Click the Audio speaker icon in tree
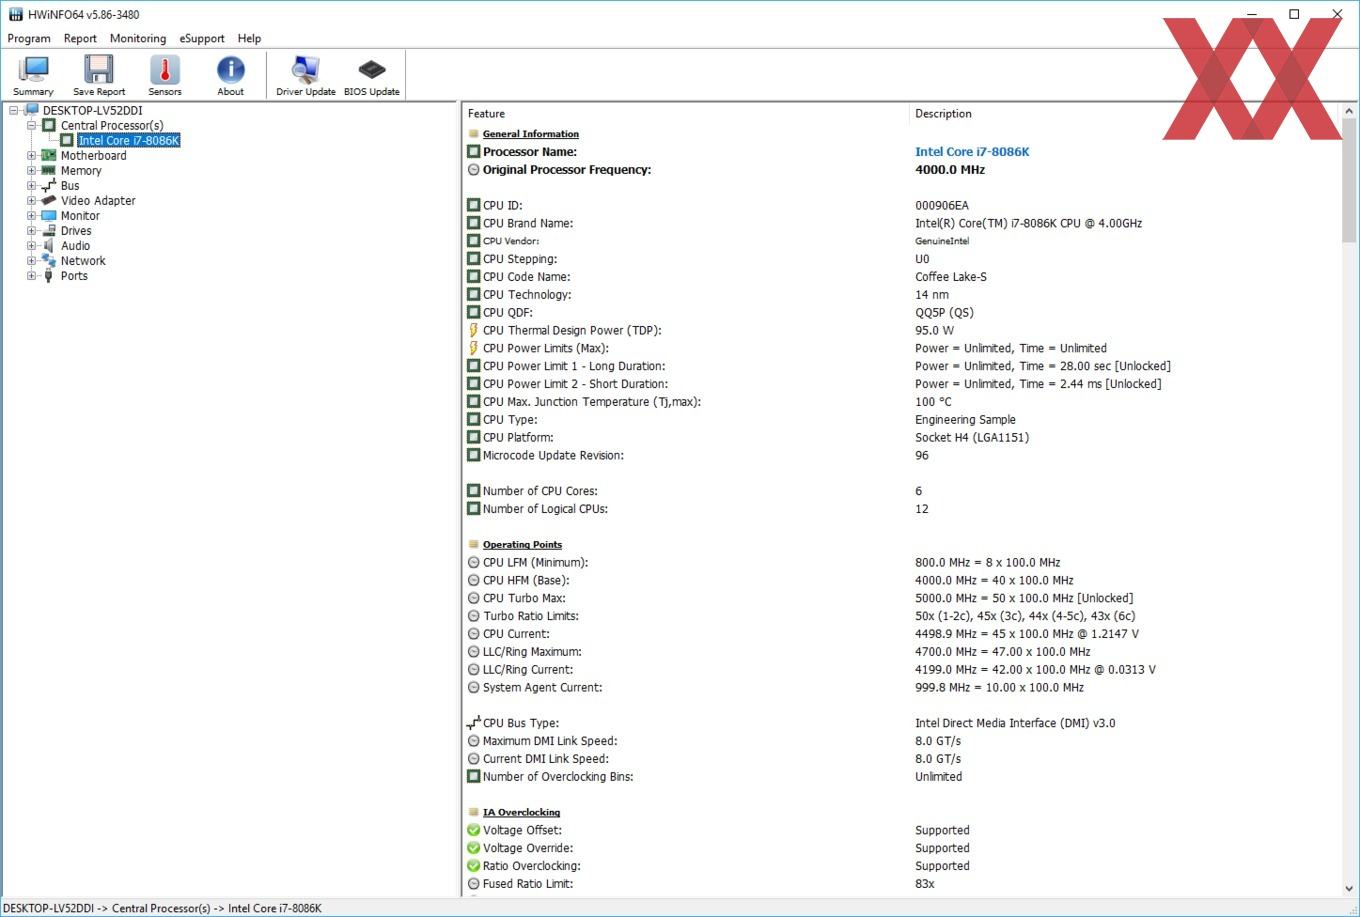 [48, 245]
